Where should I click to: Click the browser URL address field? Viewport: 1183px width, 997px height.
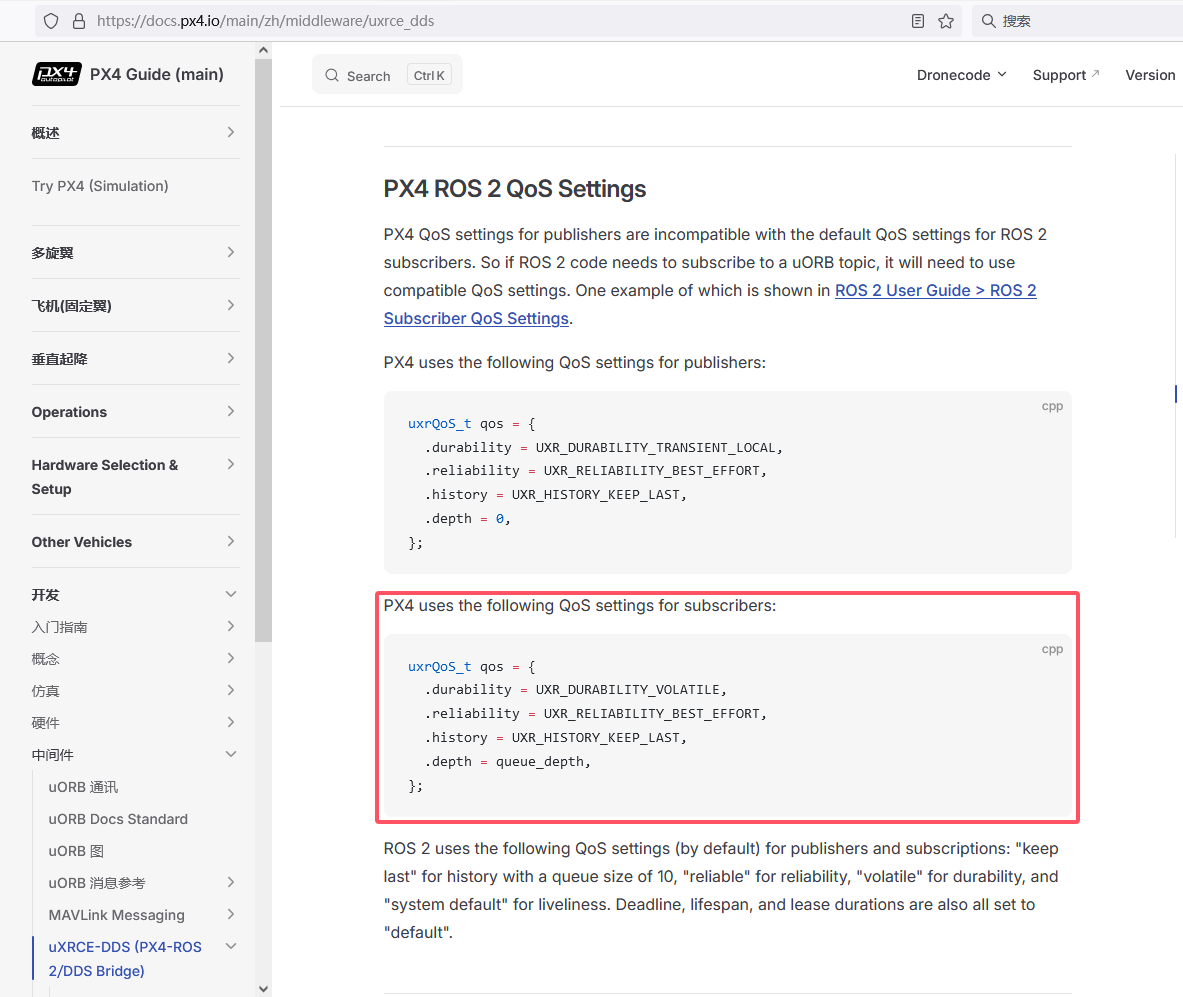pos(498,21)
